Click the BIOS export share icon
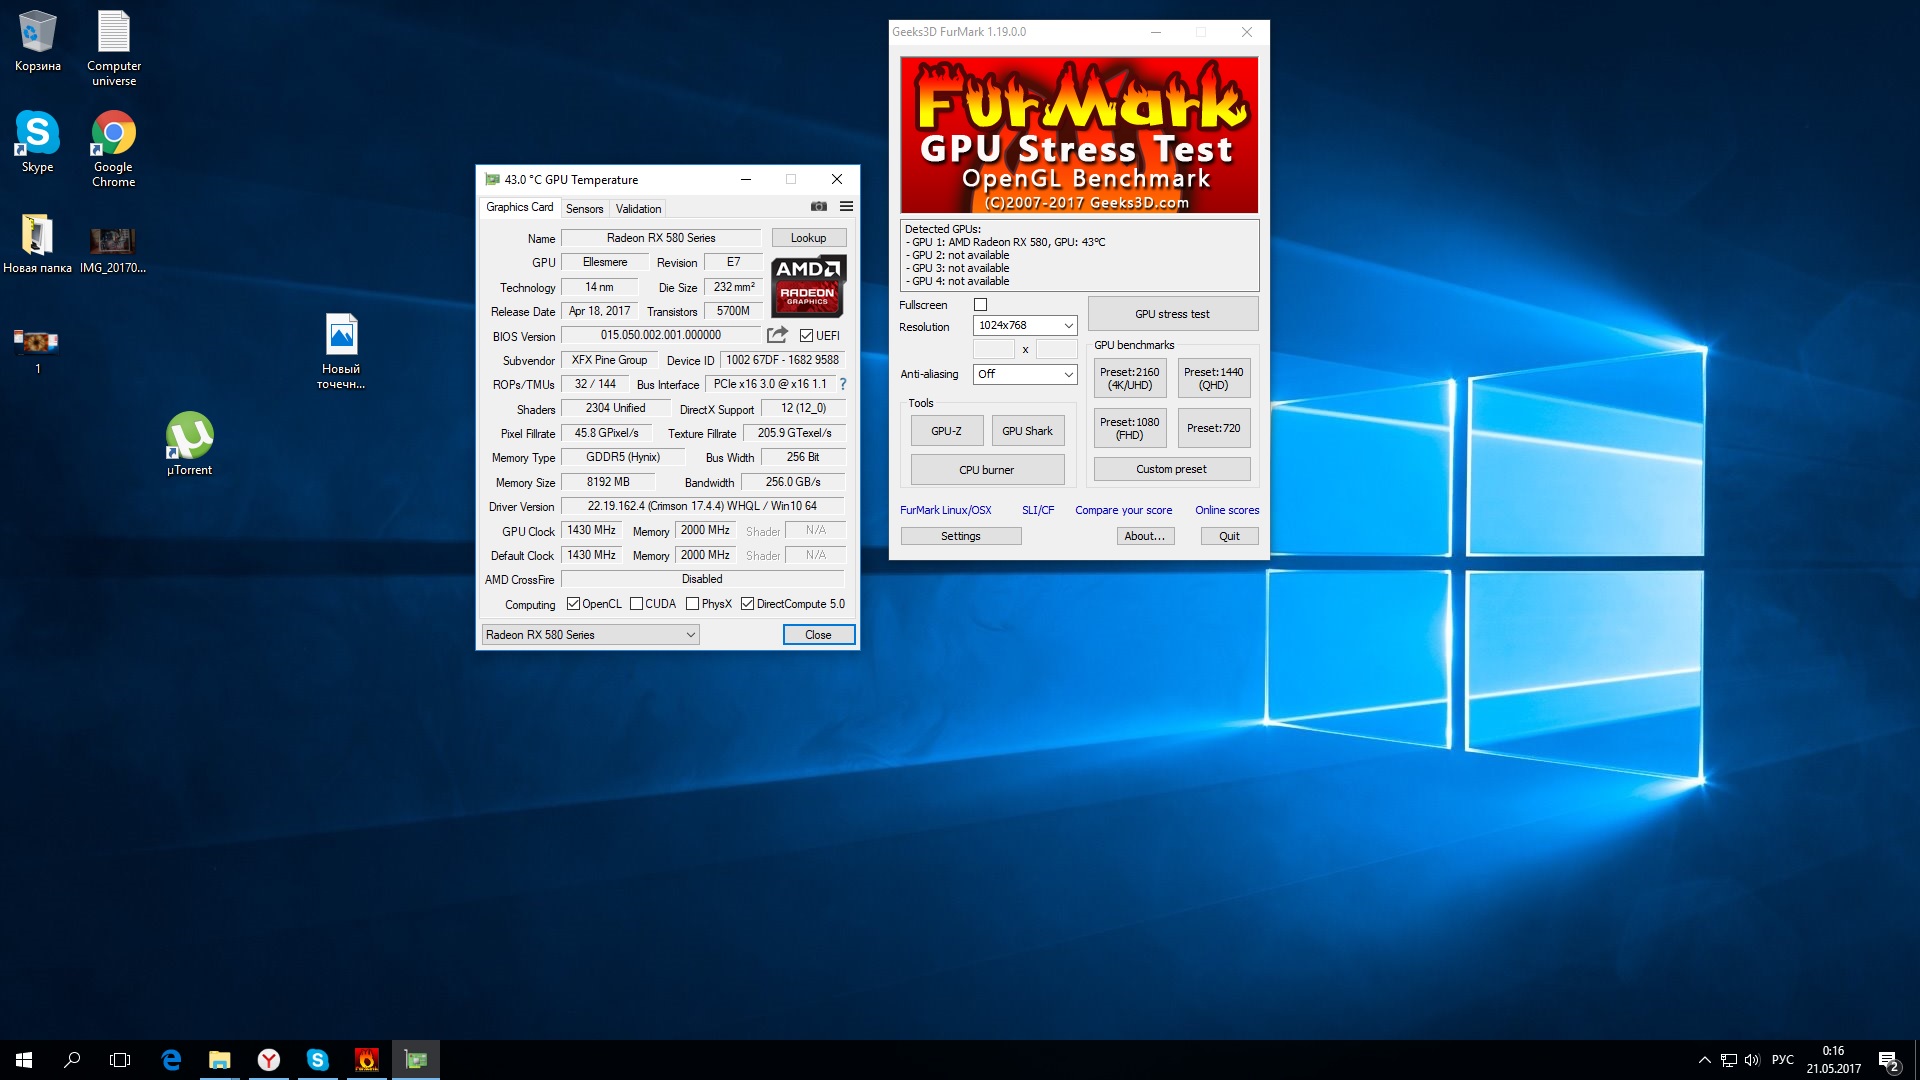This screenshot has height=1080, width=1920. pos(777,335)
